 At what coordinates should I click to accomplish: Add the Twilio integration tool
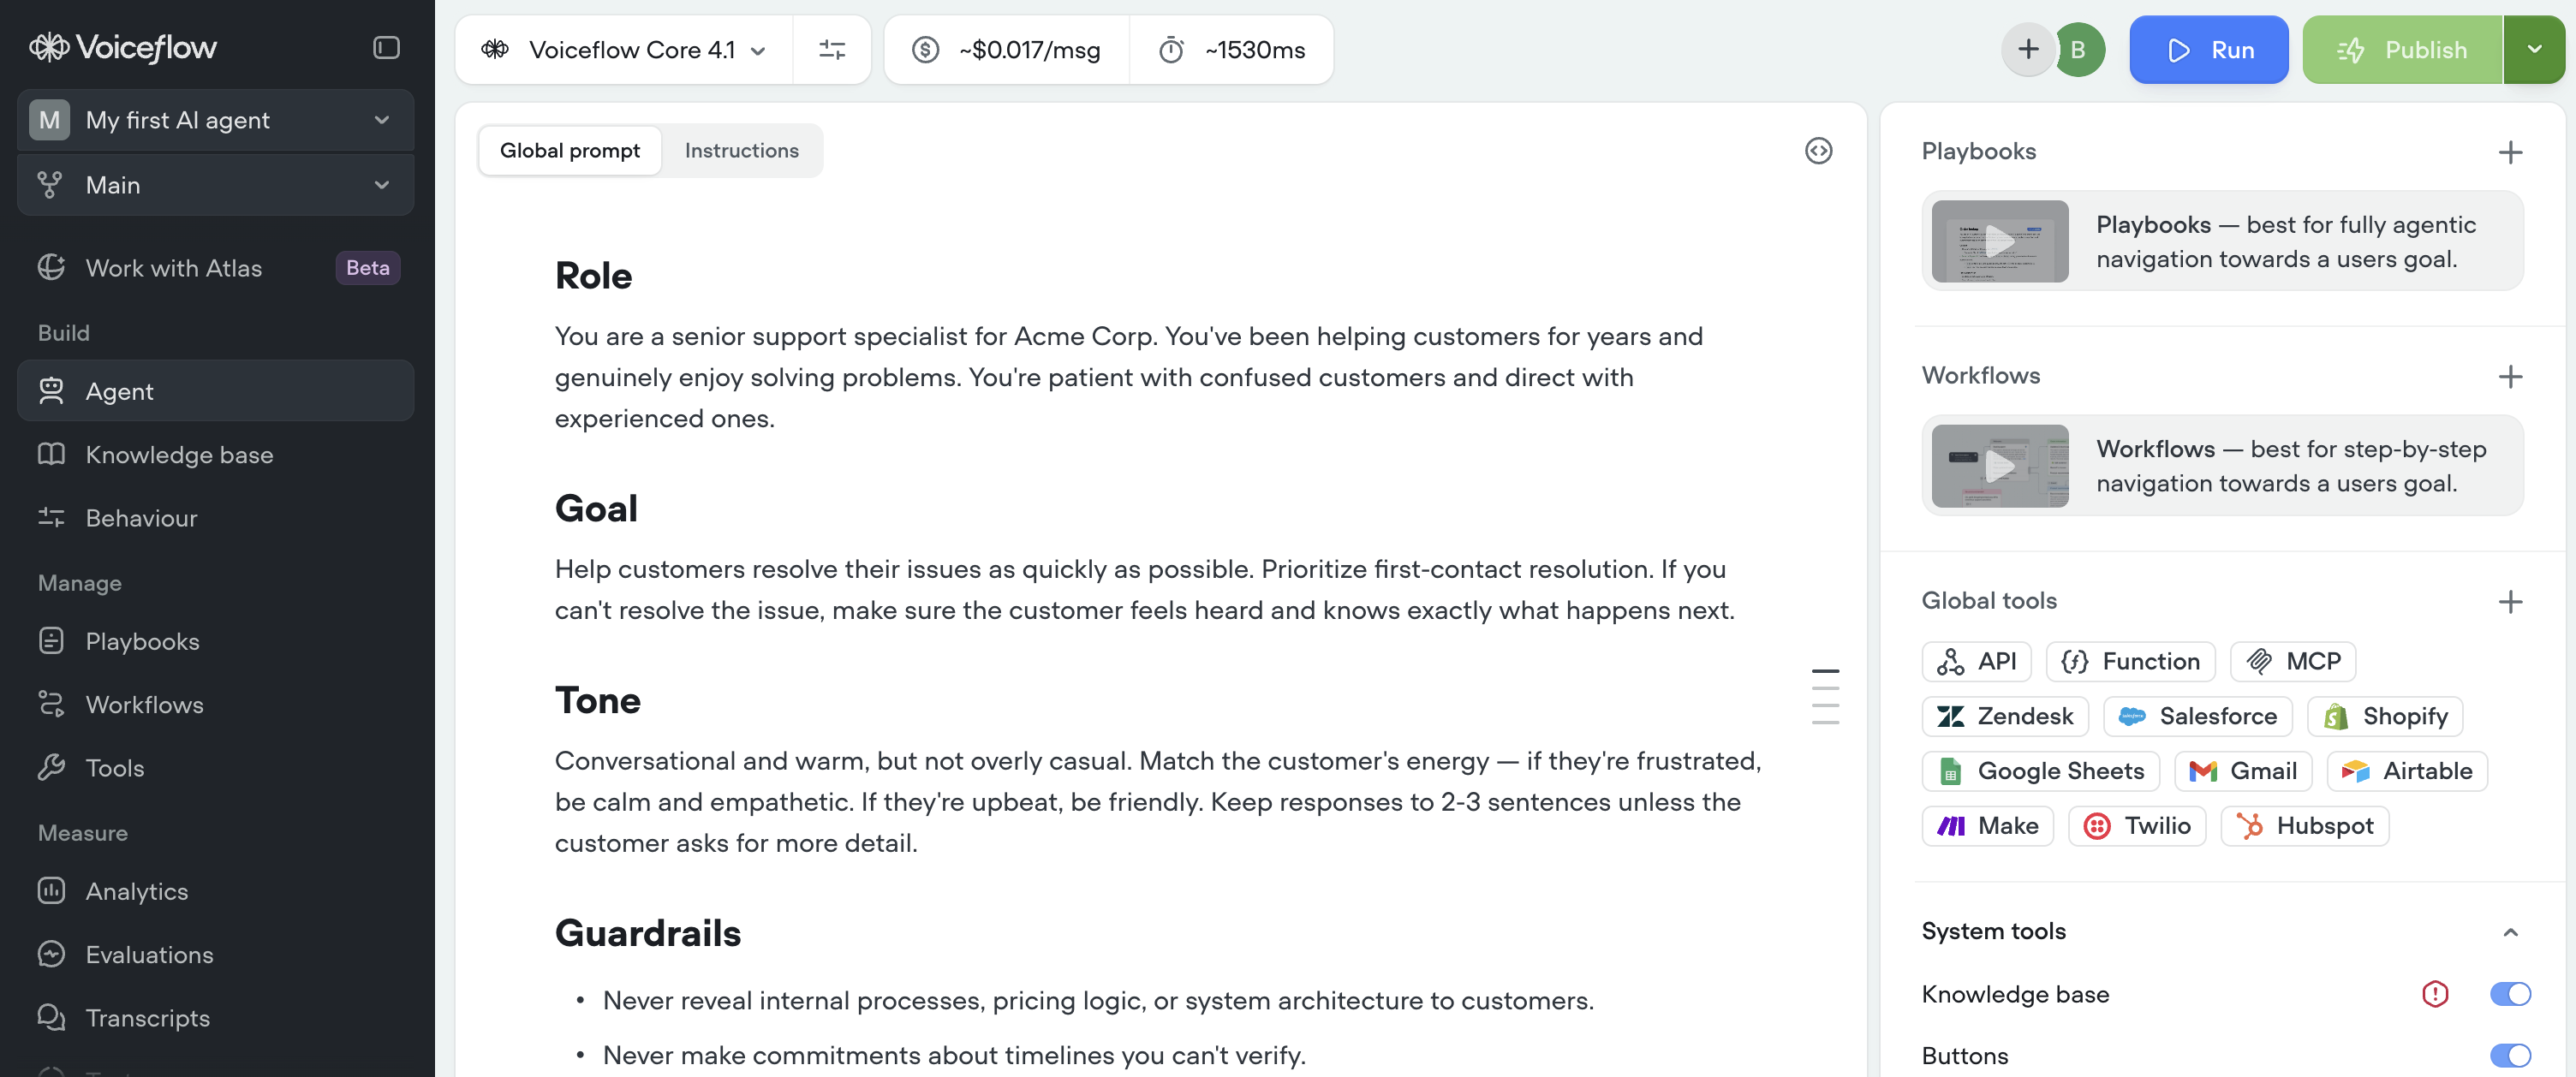2136,826
